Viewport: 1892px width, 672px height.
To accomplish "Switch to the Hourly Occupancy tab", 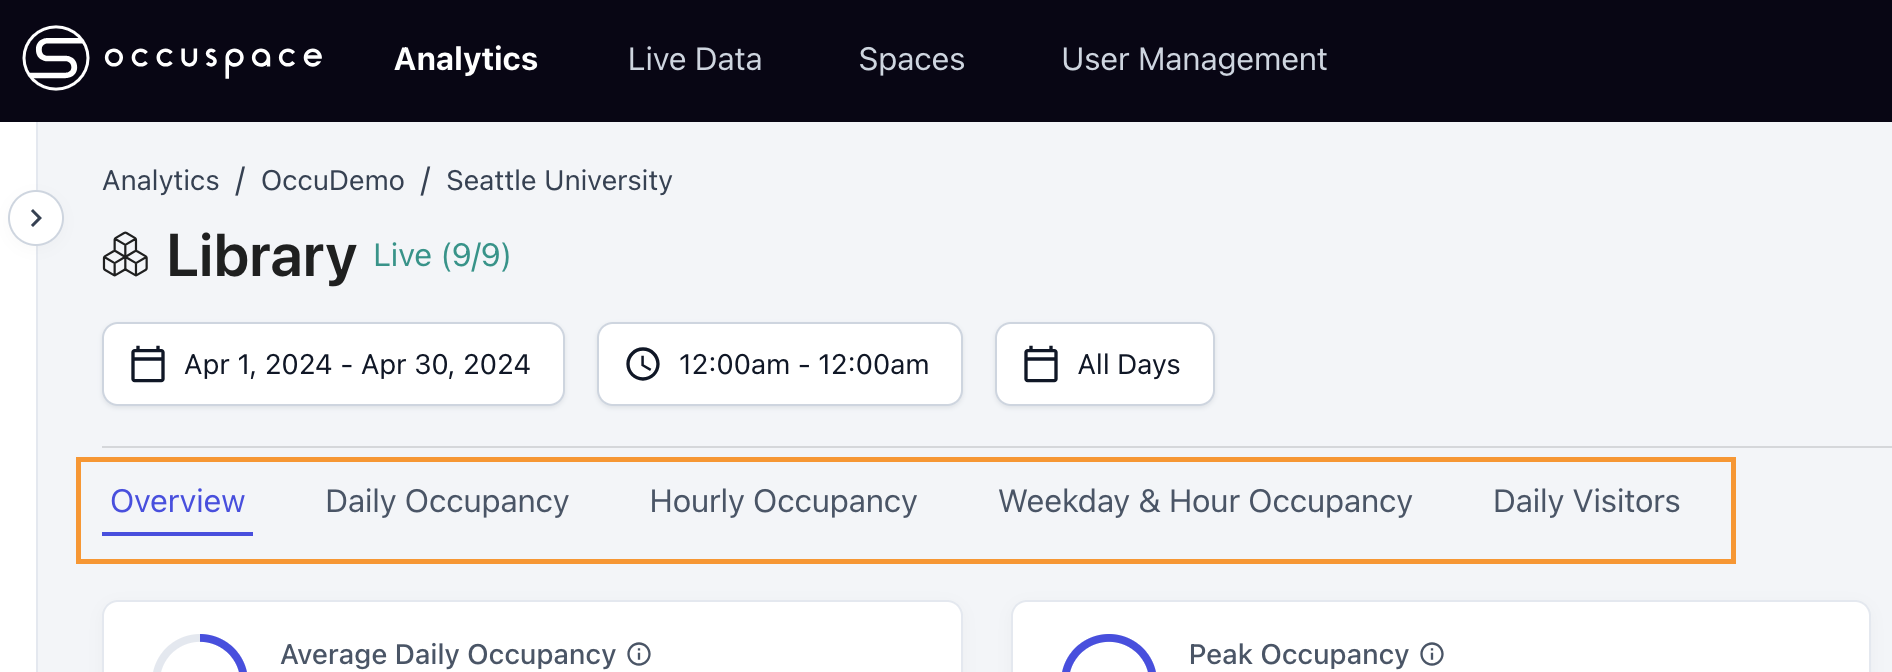I will (783, 501).
